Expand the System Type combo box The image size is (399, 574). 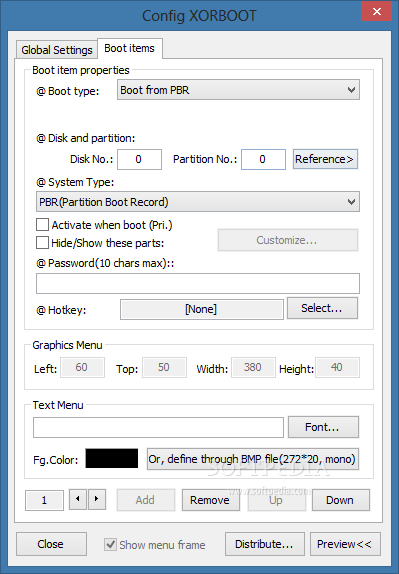pos(198,202)
